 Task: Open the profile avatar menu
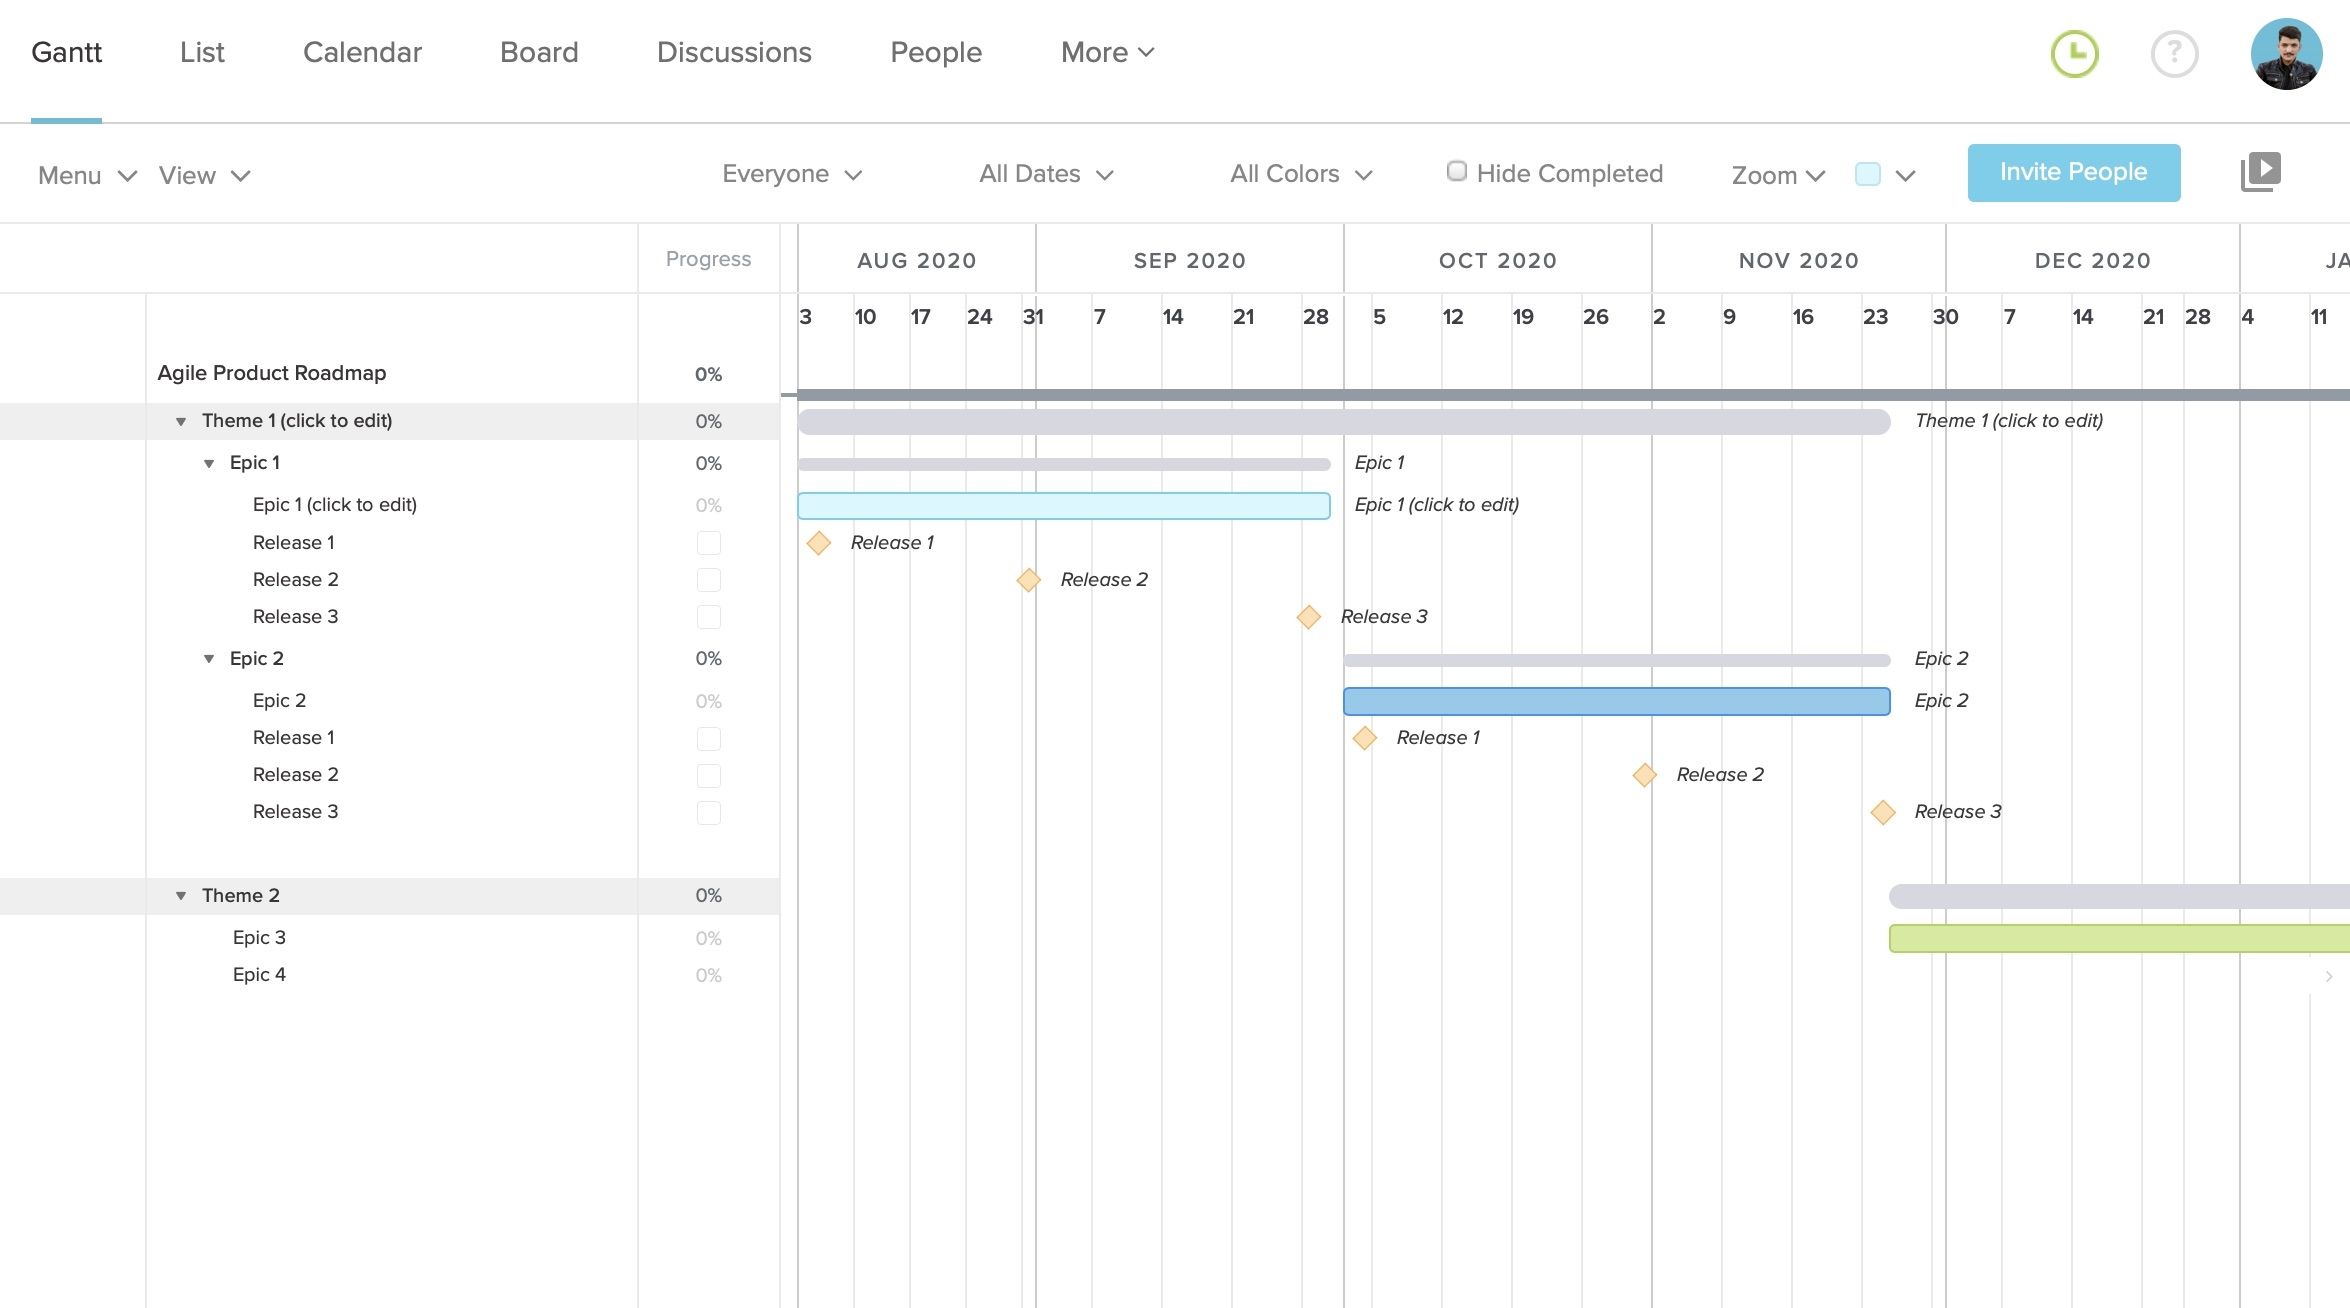pyautogui.click(x=2287, y=54)
